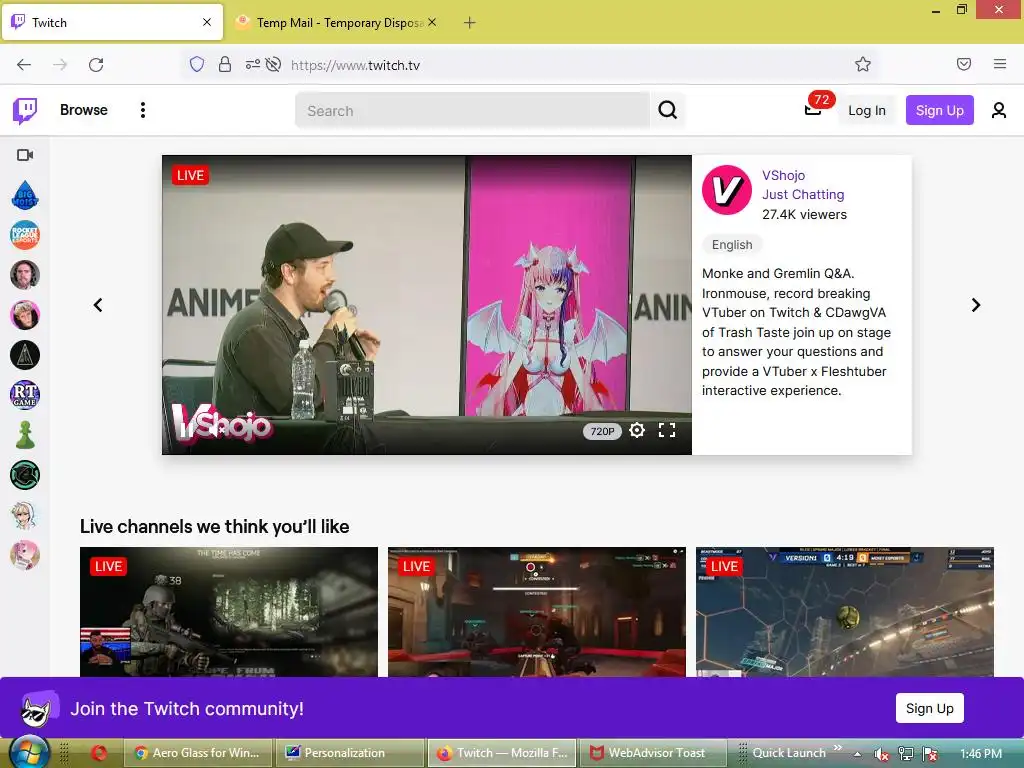Show the previous featured stream with left arrow
Image resolution: width=1024 pixels, height=768 pixels.
click(98, 305)
